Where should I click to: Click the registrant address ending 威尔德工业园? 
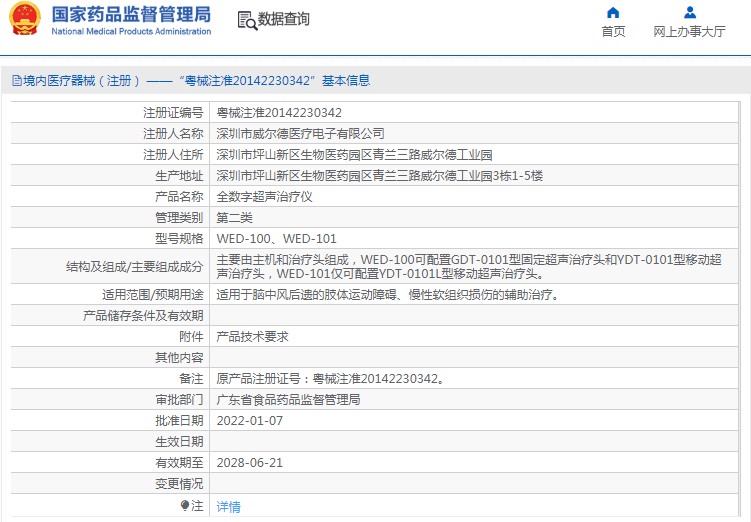(x=354, y=155)
